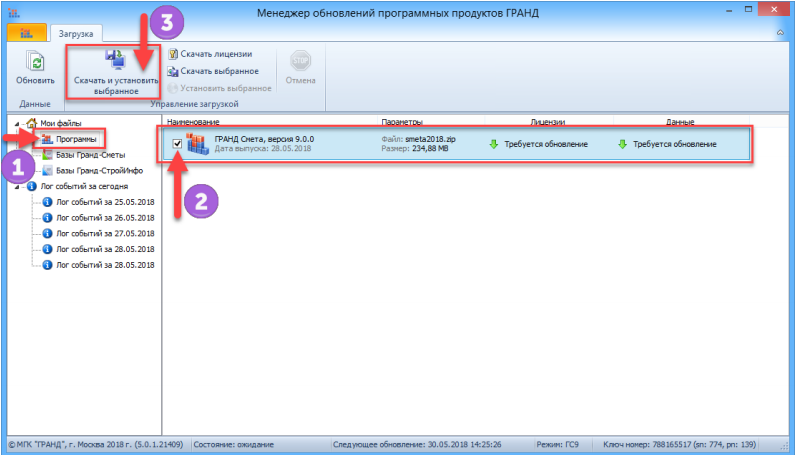Click the МГК "ГРАНД" copyright status text
The height and width of the screenshot is (455, 795).
pos(96,444)
